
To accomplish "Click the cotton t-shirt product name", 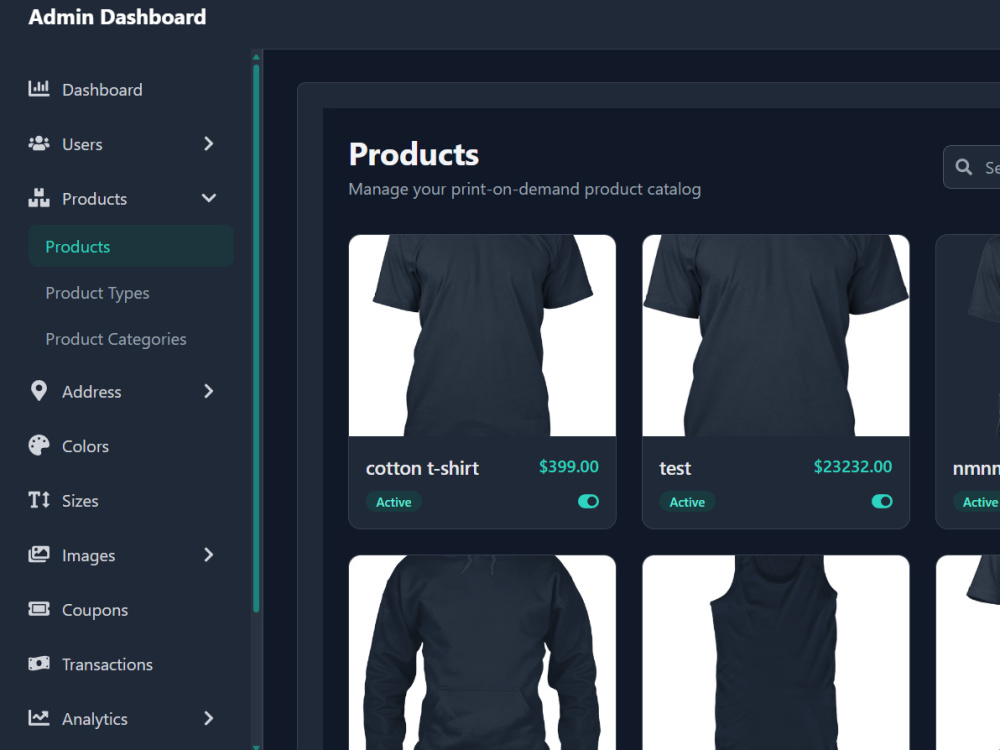I will pos(422,468).
